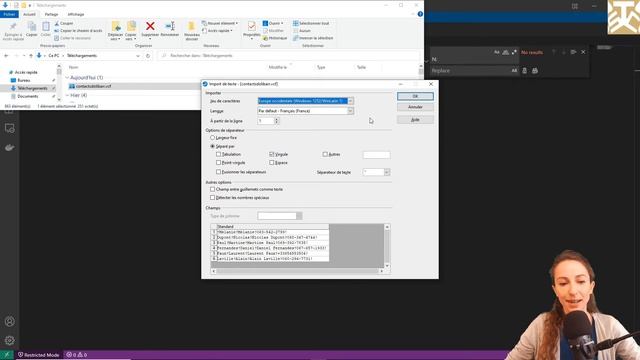Click Rechercher dans Téléchargements search box
Viewport: 640px width, 360px height.
pyautogui.click(x=290, y=56)
